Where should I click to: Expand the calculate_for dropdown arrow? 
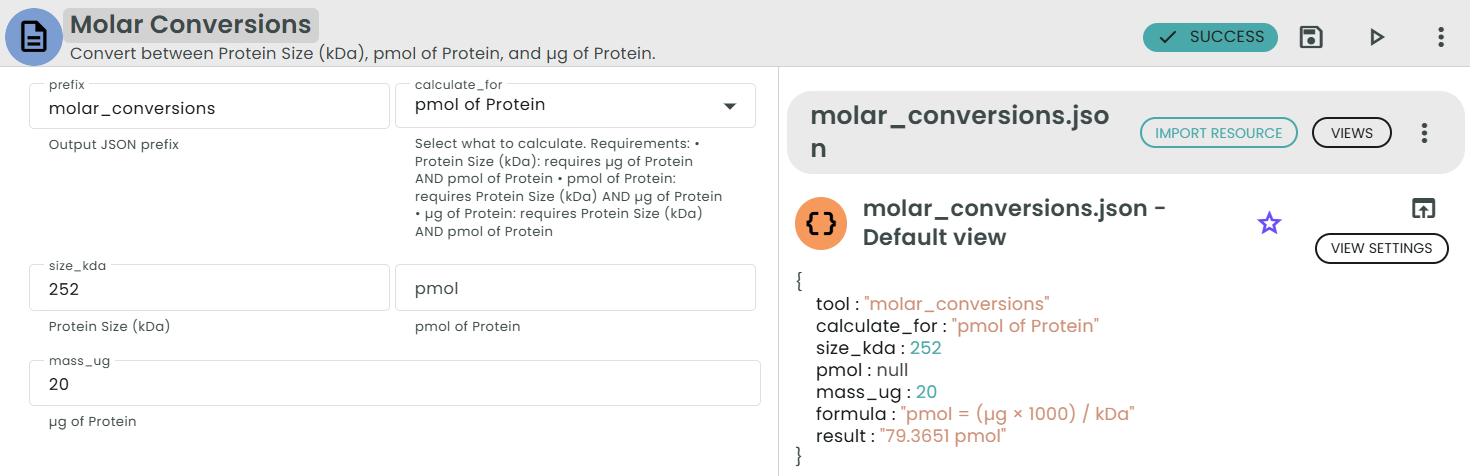click(x=729, y=106)
